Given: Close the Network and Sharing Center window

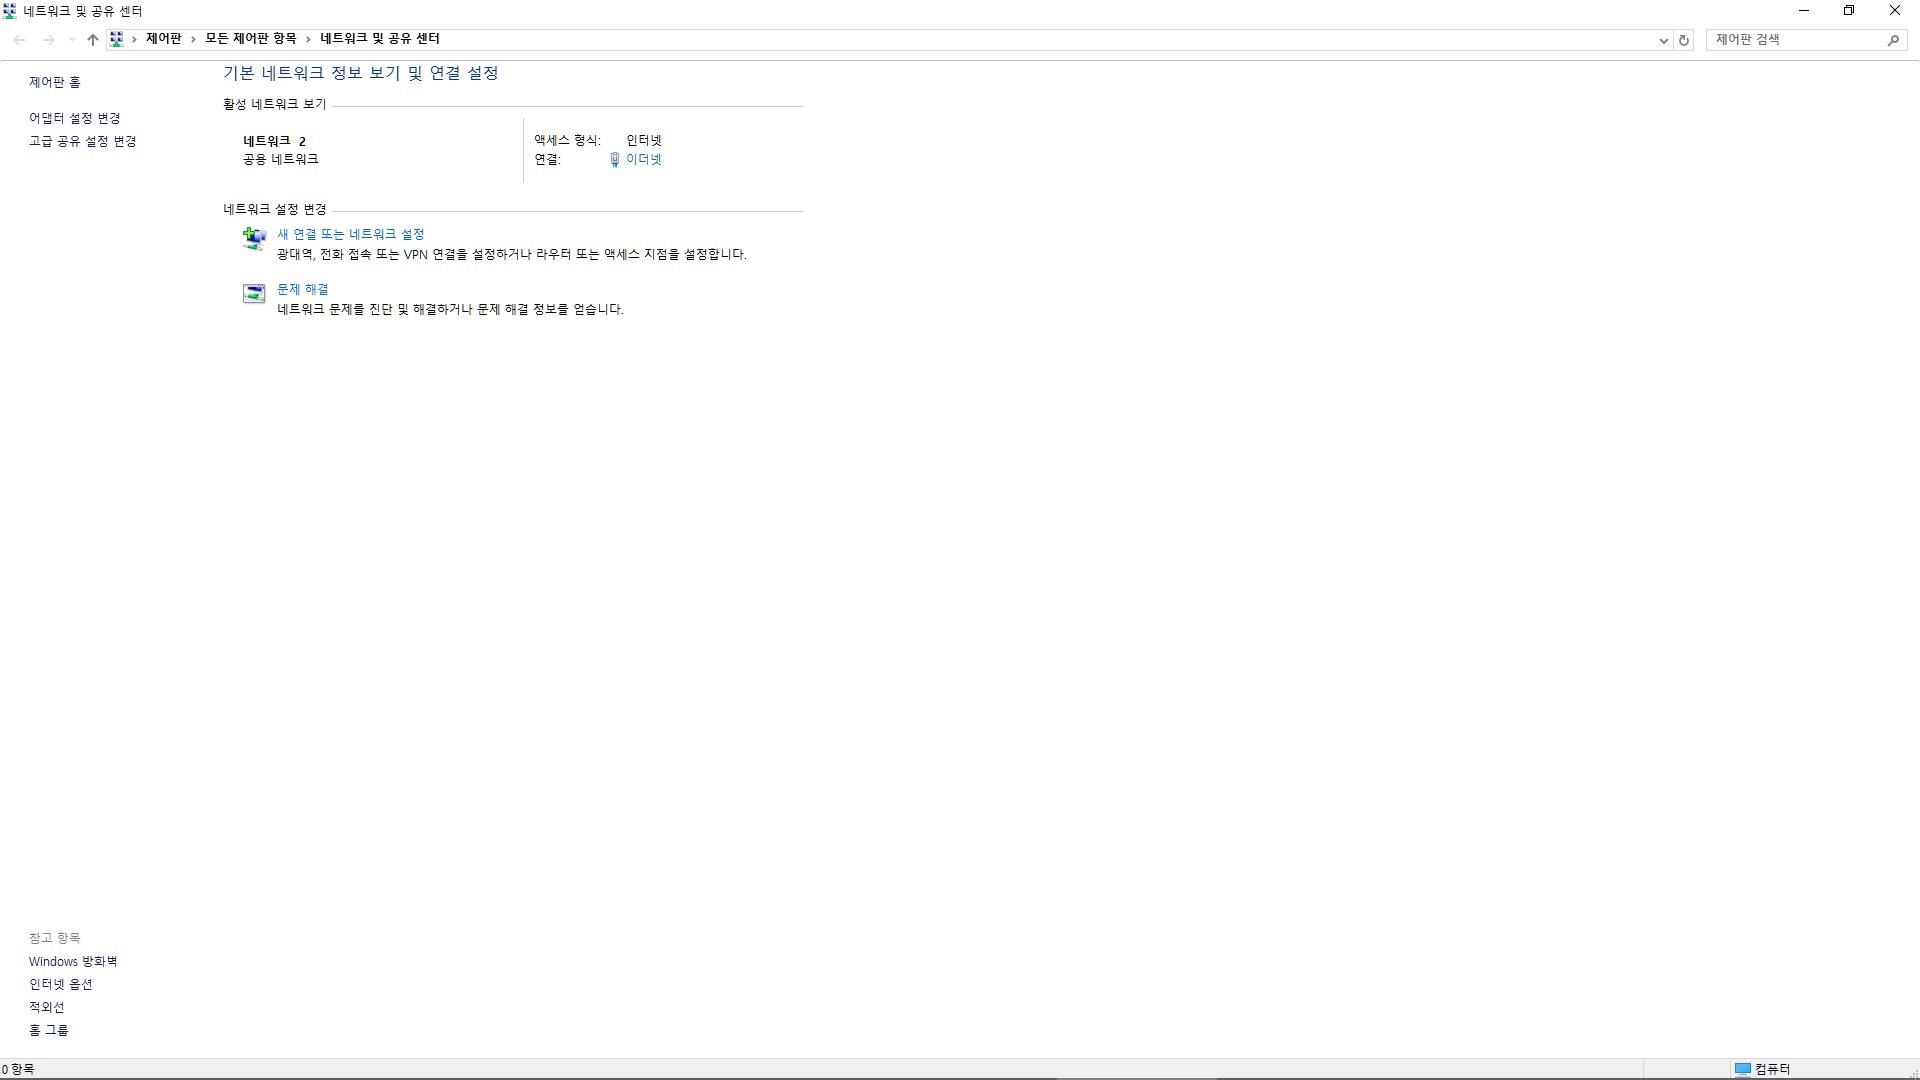Looking at the screenshot, I should click(x=1895, y=11).
